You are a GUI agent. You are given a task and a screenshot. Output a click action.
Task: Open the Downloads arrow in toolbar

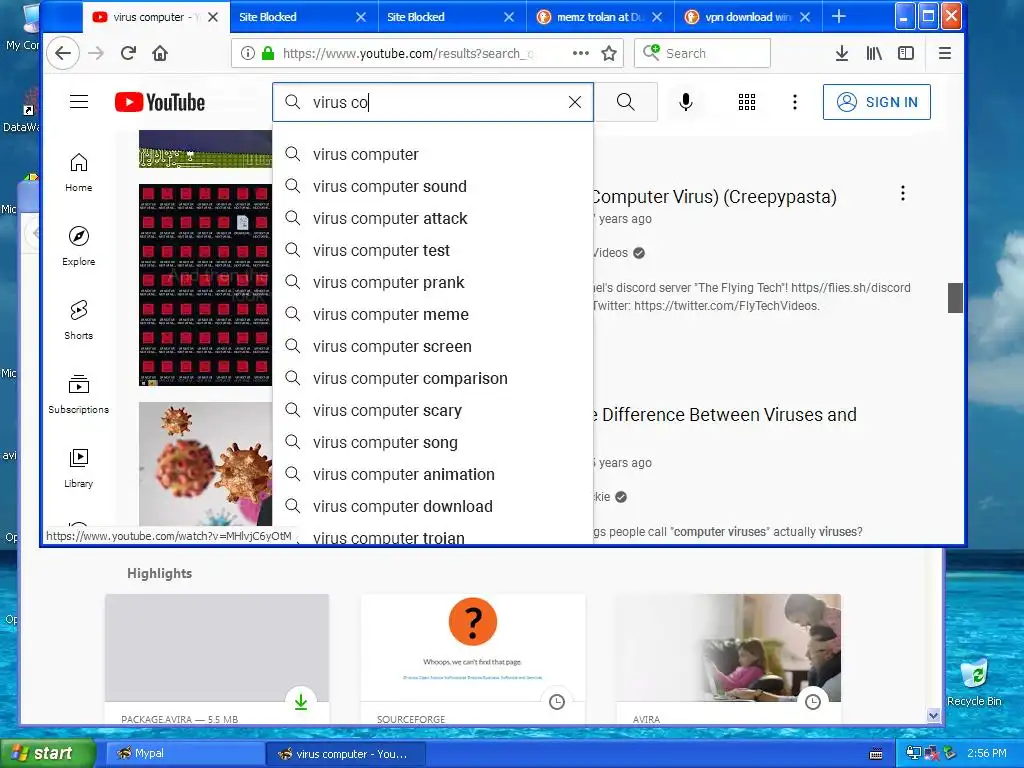(x=842, y=53)
